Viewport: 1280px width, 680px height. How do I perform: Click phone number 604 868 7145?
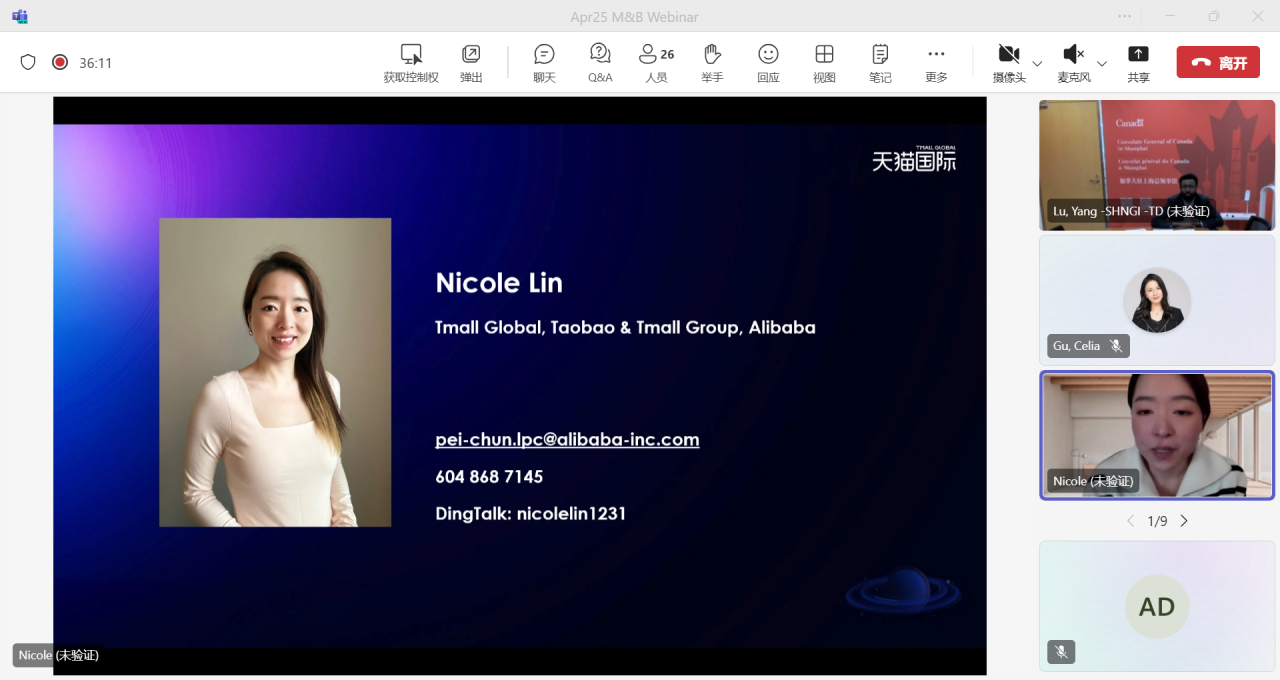(x=489, y=477)
